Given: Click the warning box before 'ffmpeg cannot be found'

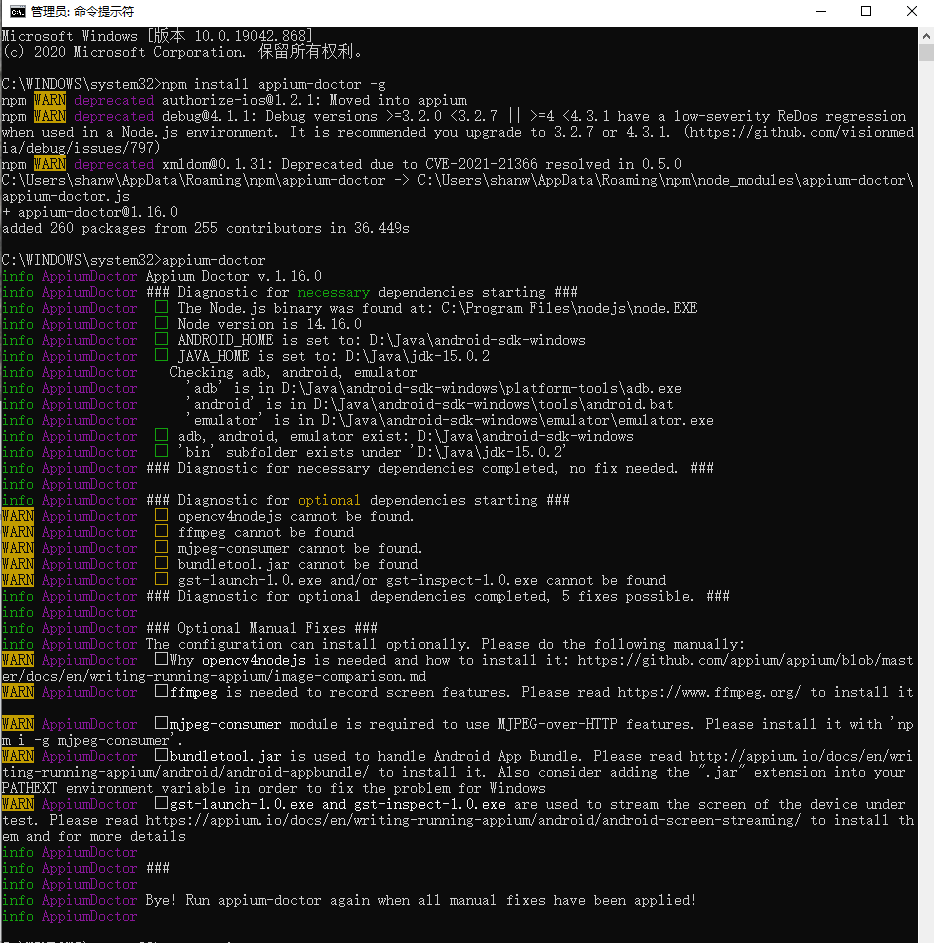Looking at the screenshot, I should (x=161, y=530).
